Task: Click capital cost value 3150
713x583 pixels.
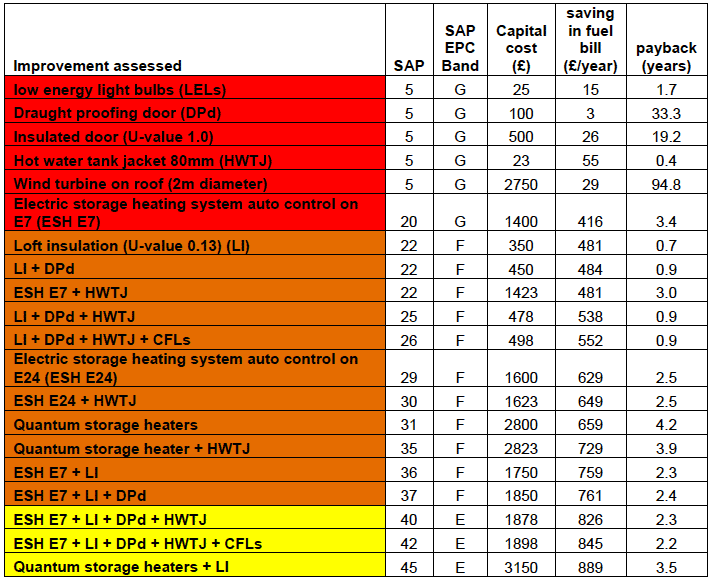Action: point(521,568)
